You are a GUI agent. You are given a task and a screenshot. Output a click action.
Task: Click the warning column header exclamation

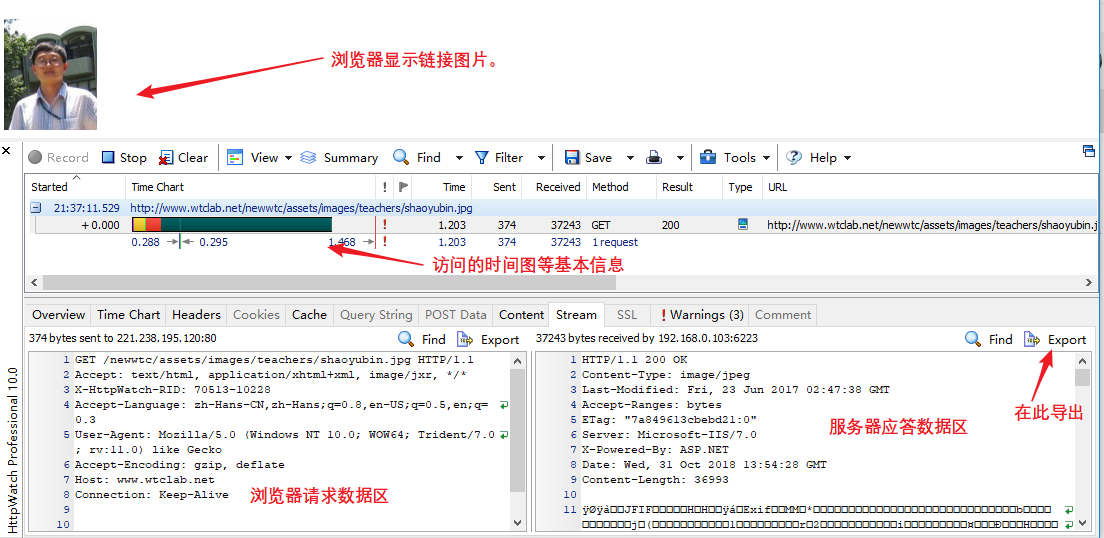384,187
